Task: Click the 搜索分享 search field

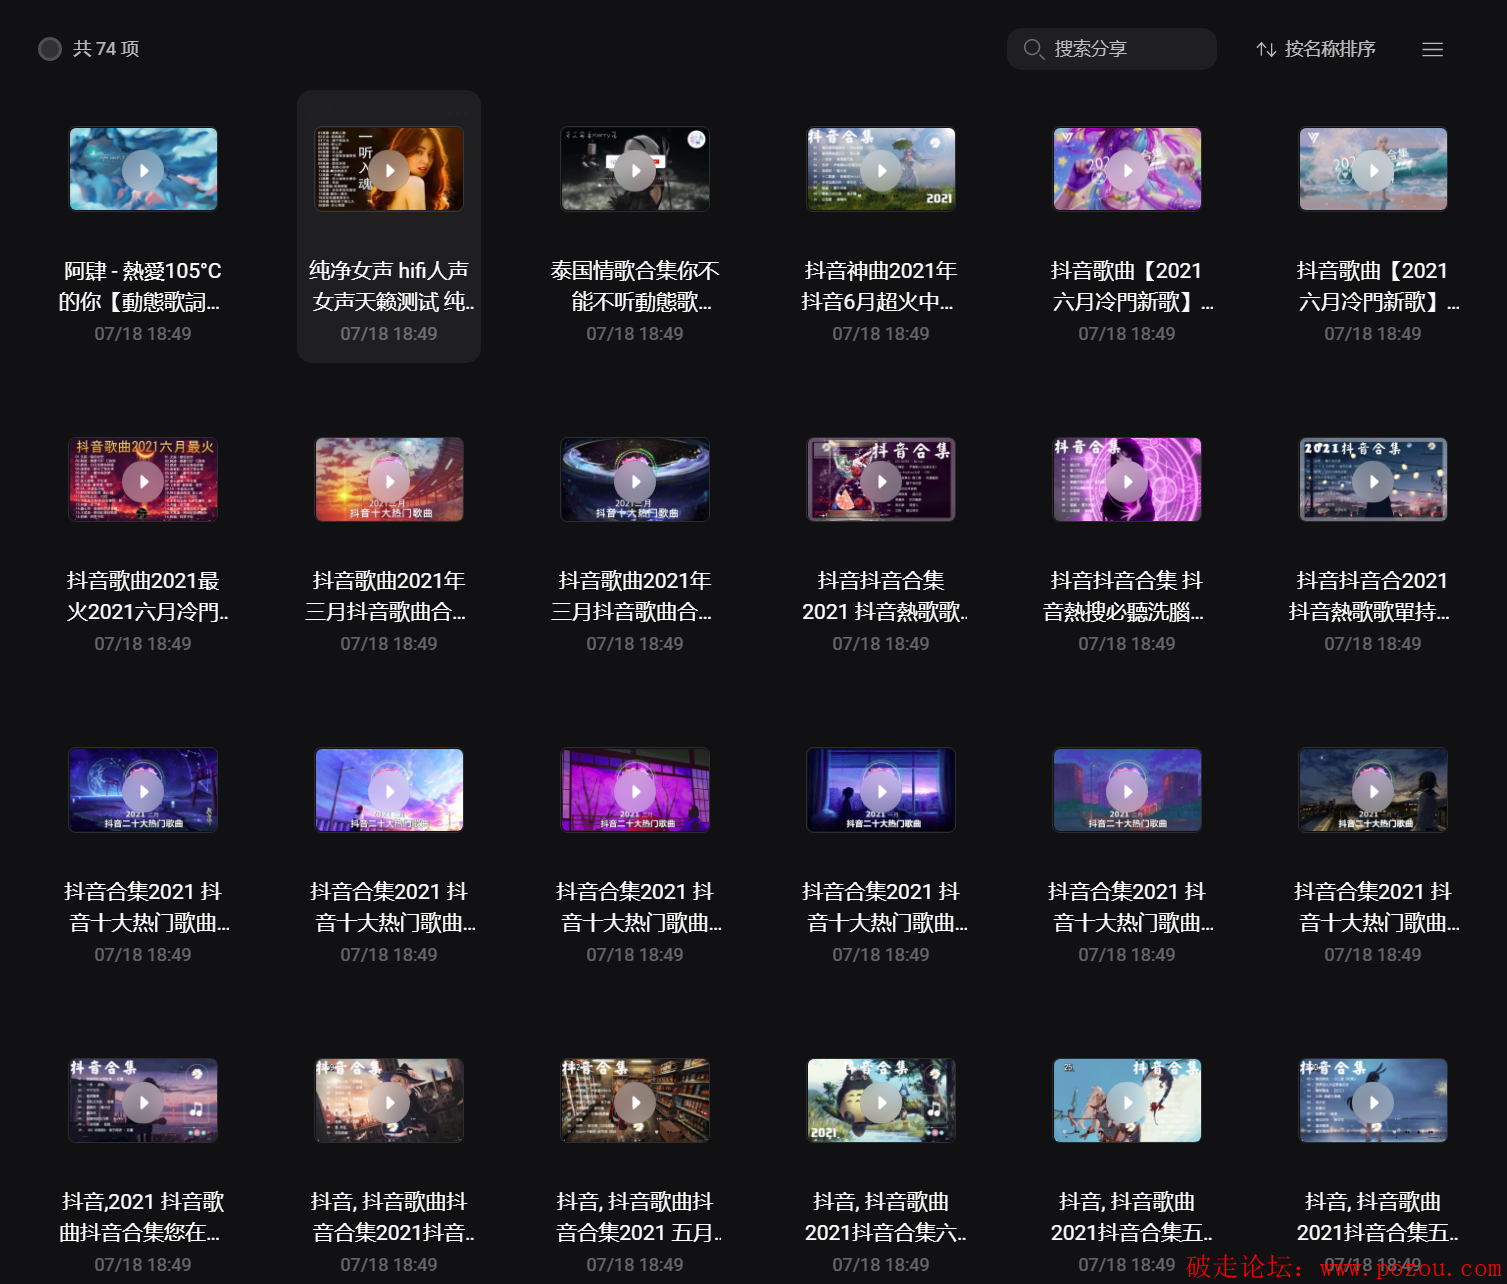Action: (1111, 49)
